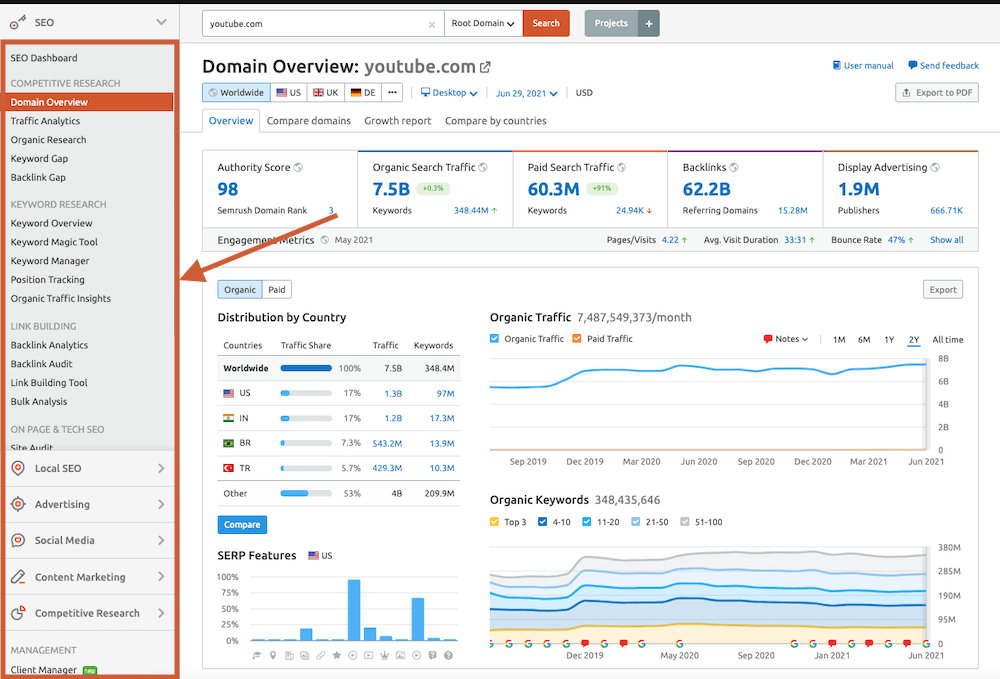Click the SEO key icon in sidebar header

tap(18, 23)
